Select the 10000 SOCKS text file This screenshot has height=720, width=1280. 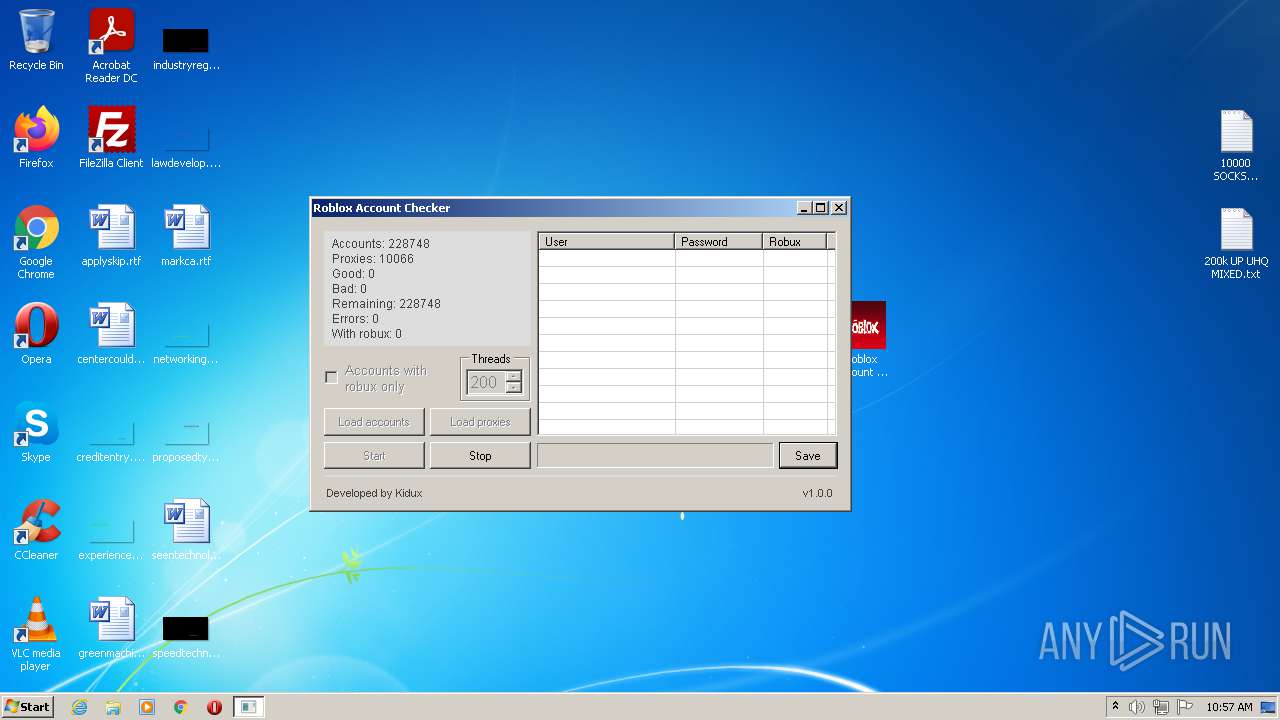click(1236, 145)
